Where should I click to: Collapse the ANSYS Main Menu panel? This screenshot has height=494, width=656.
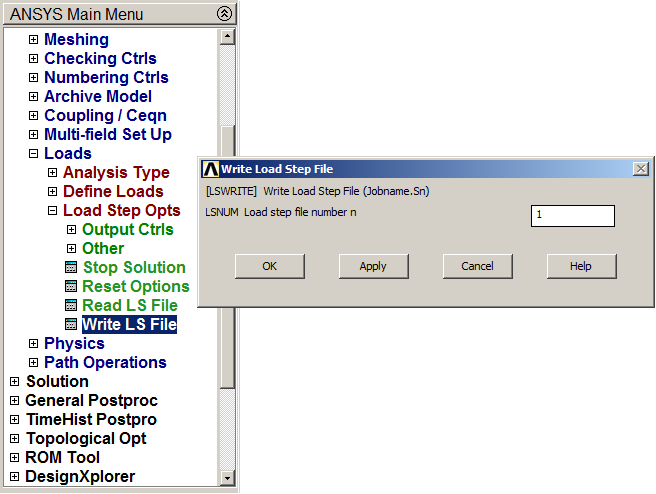(224, 14)
